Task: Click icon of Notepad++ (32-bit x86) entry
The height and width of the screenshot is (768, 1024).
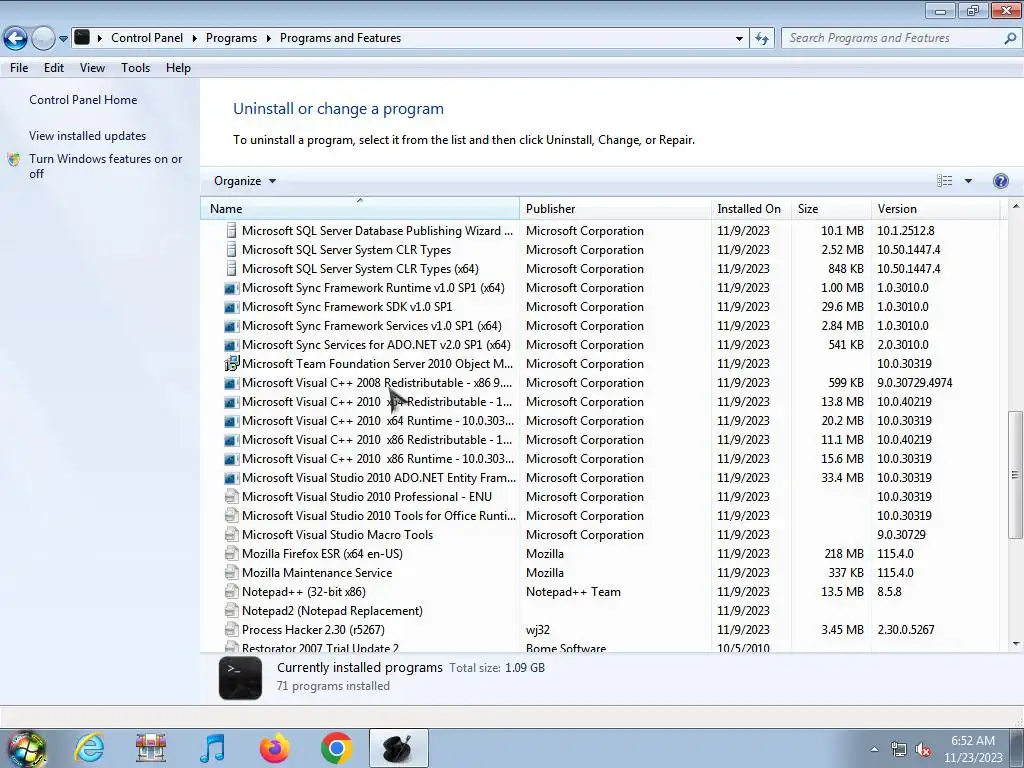Action: (231, 592)
